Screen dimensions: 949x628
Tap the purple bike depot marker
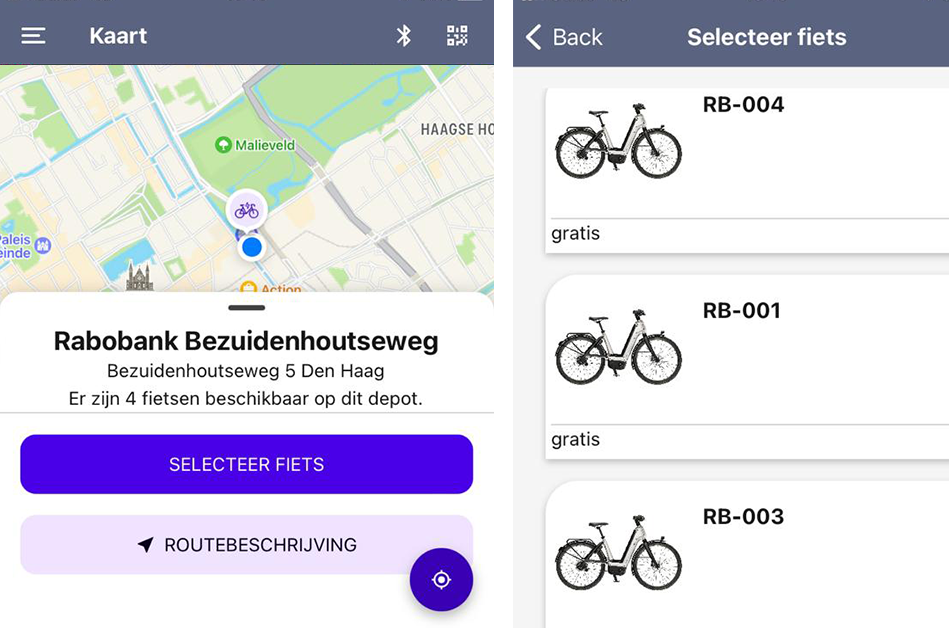246,211
